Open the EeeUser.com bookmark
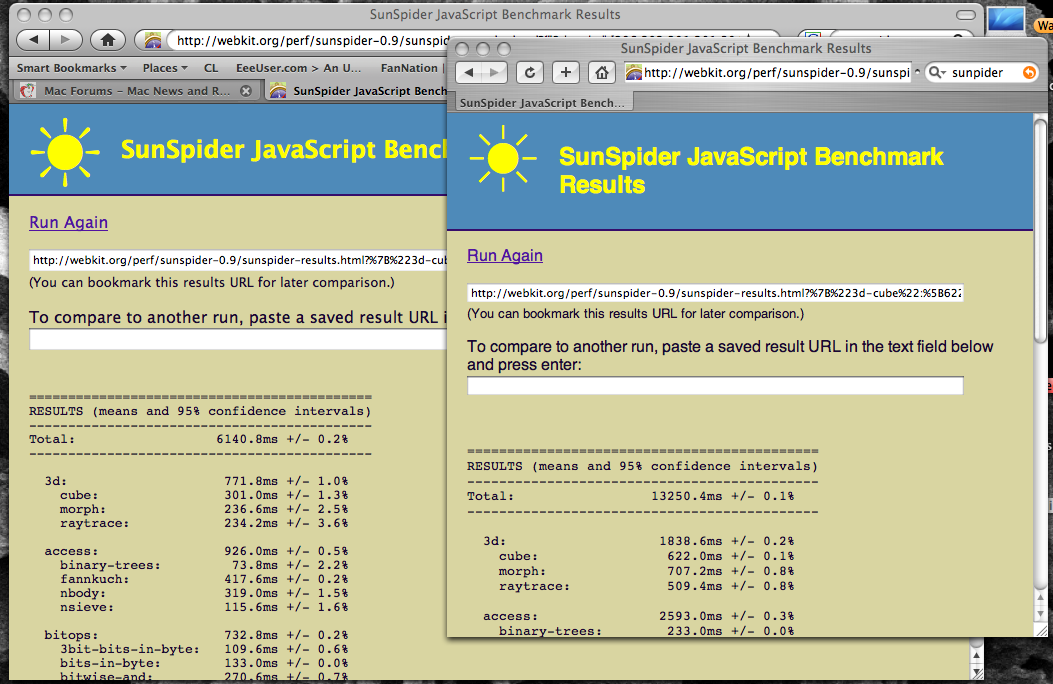 [x=298, y=68]
